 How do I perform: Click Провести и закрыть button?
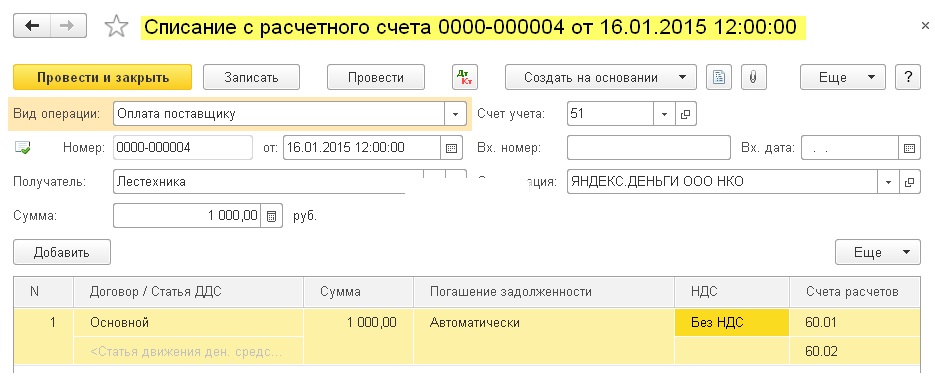tap(103, 78)
